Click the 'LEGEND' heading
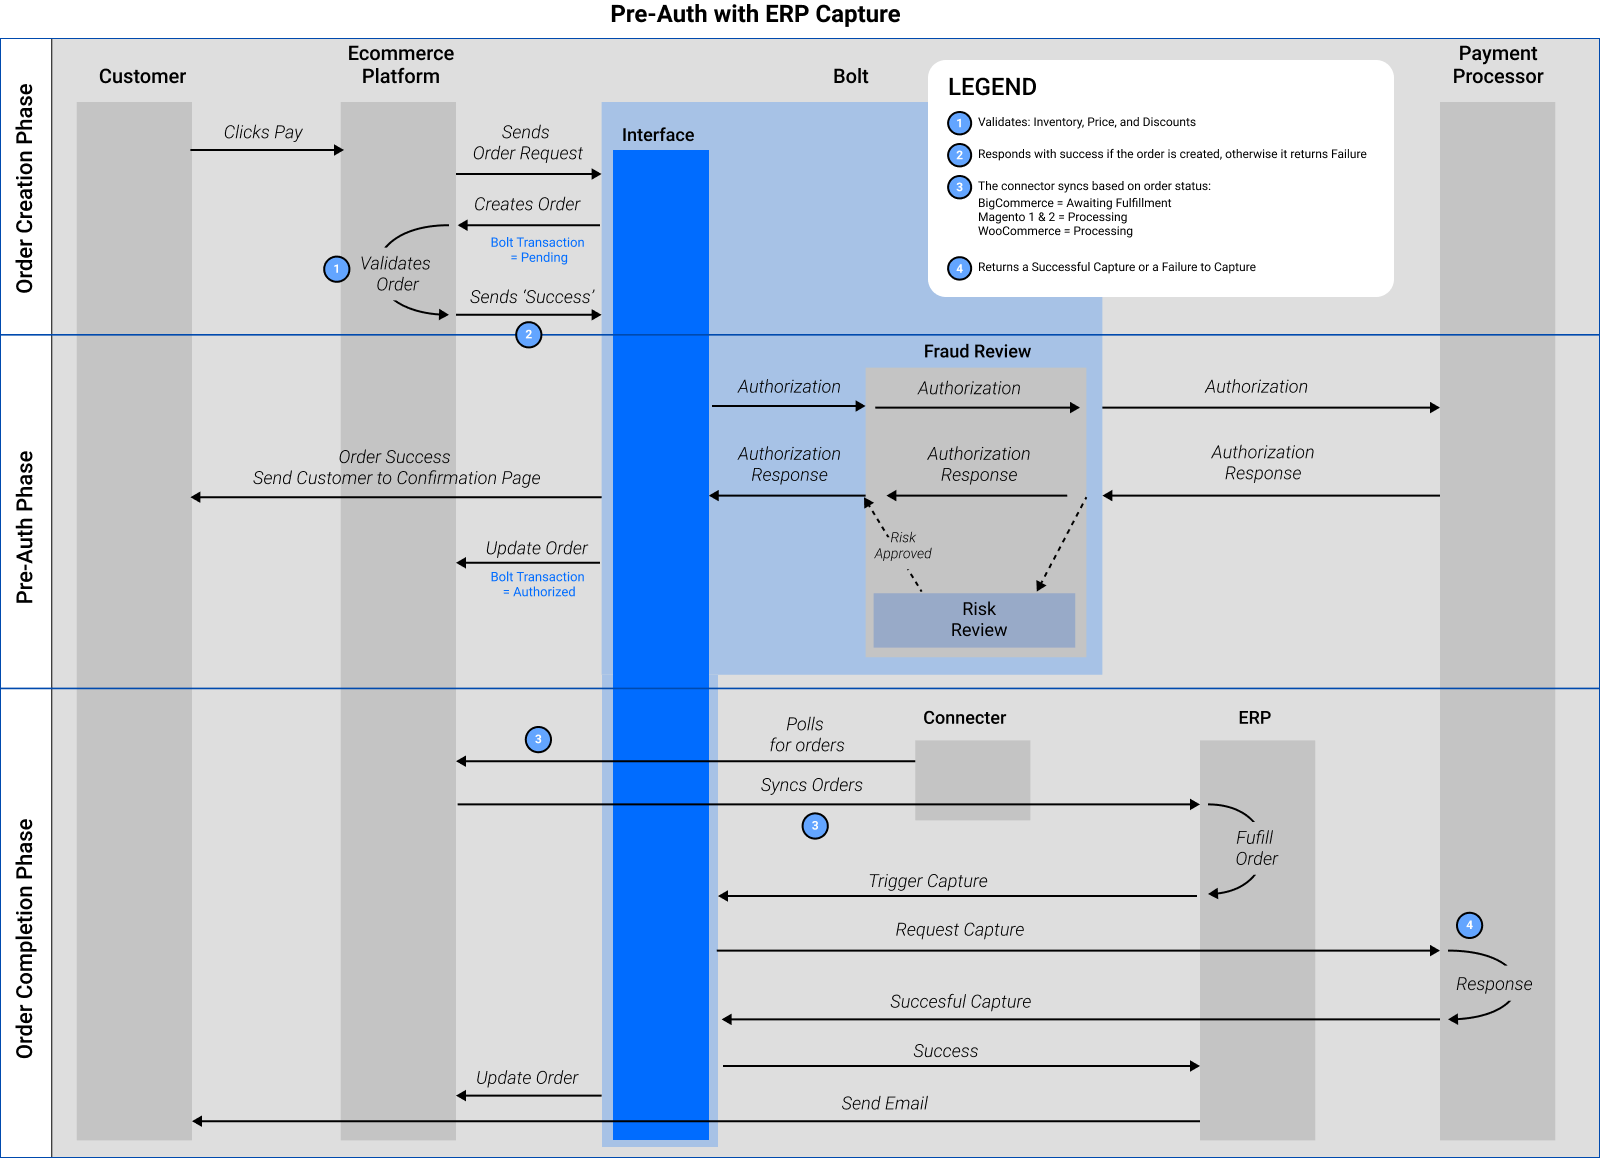Screen dimensions: 1600x1158 click(x=992, y=87)
